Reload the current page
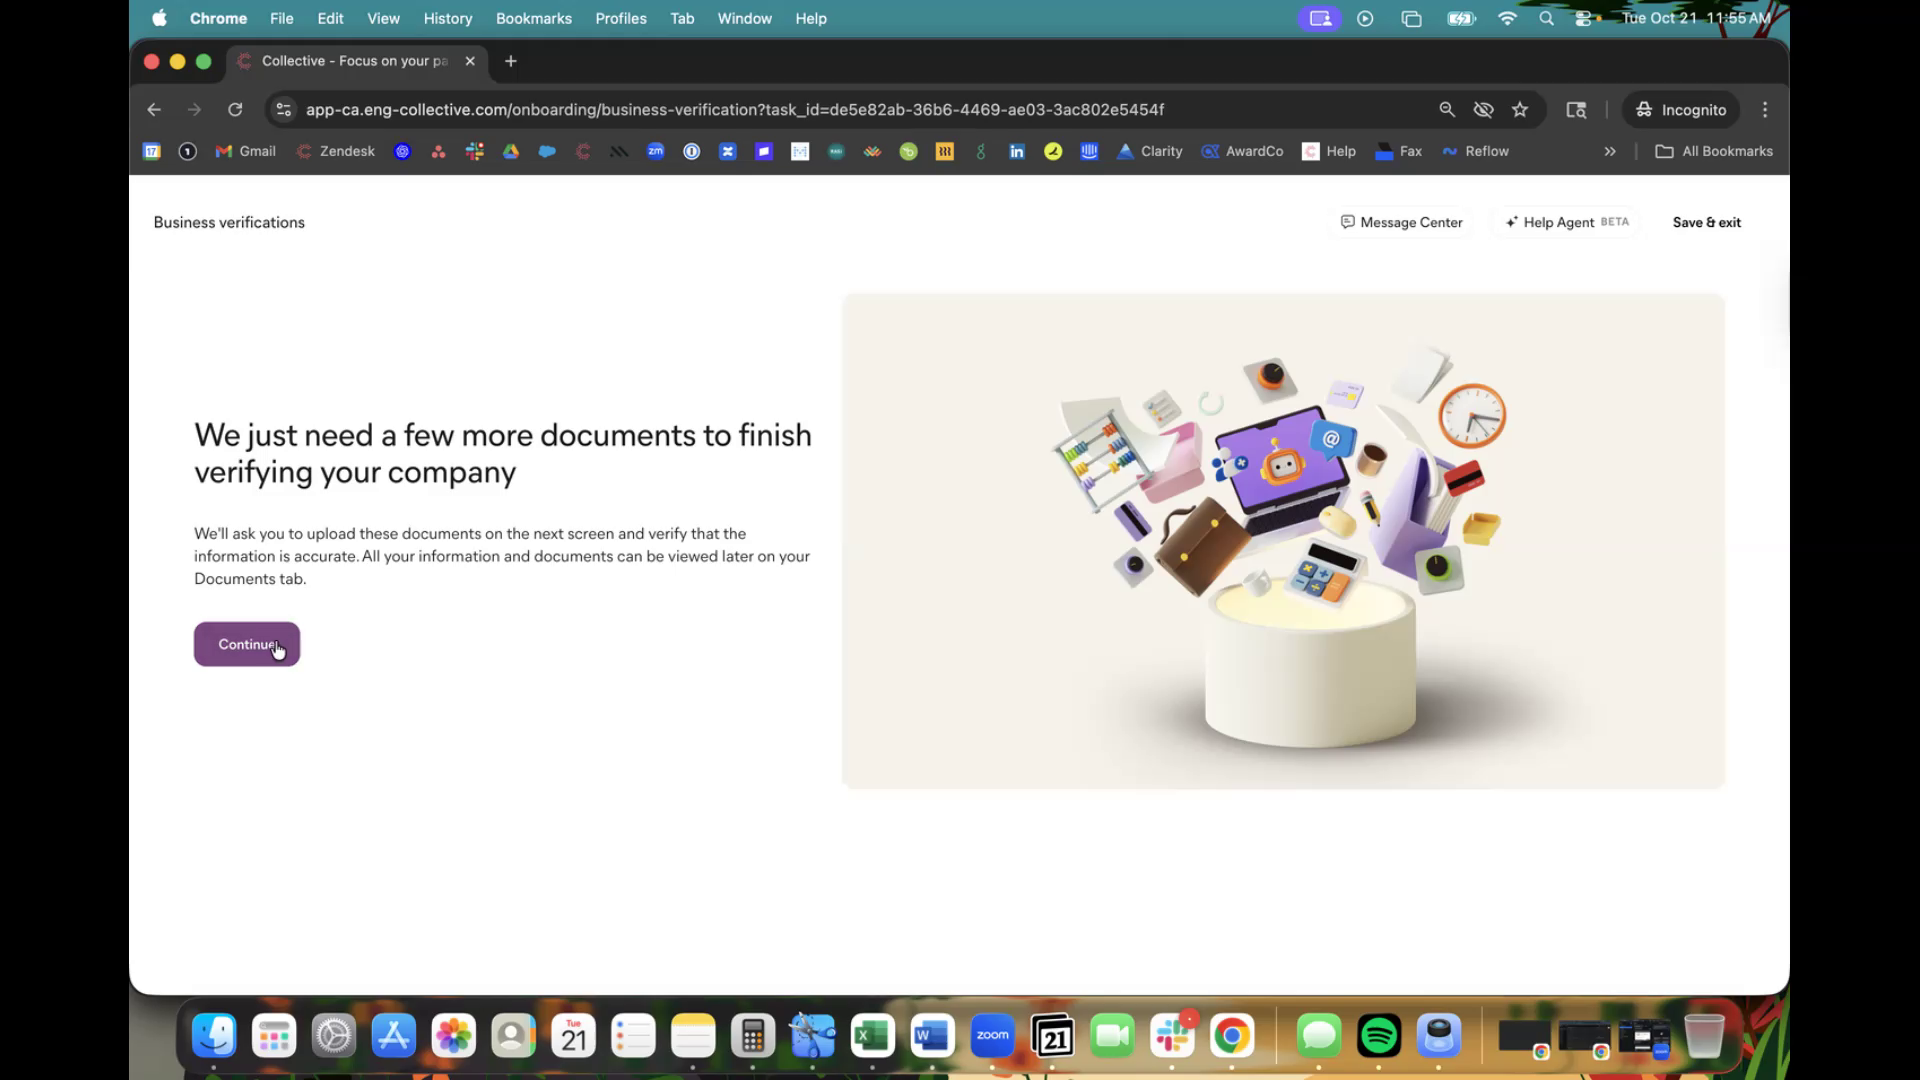 point(235,110)
